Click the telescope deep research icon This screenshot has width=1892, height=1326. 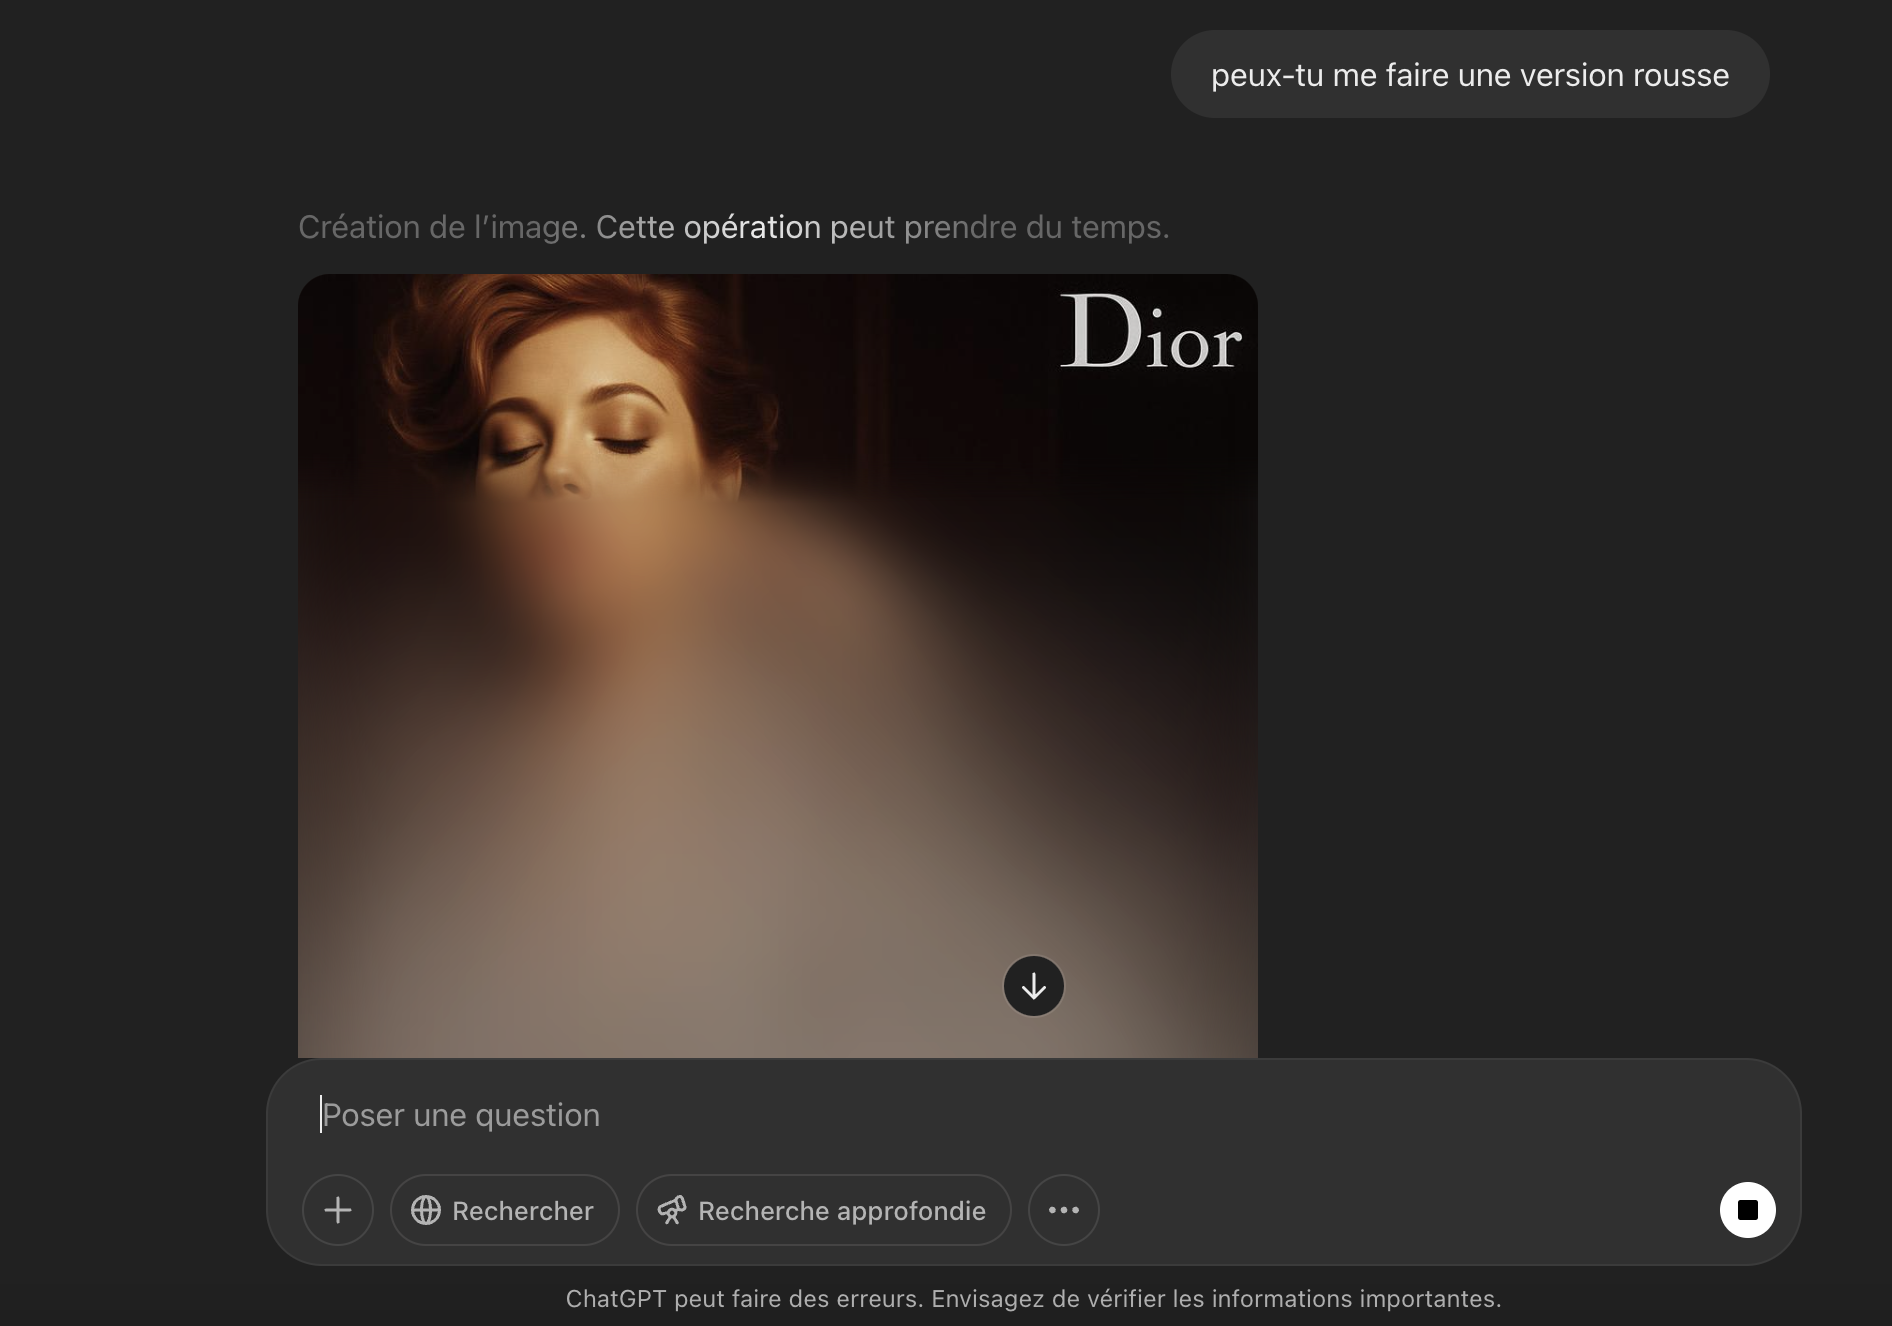coord(672,1210)
